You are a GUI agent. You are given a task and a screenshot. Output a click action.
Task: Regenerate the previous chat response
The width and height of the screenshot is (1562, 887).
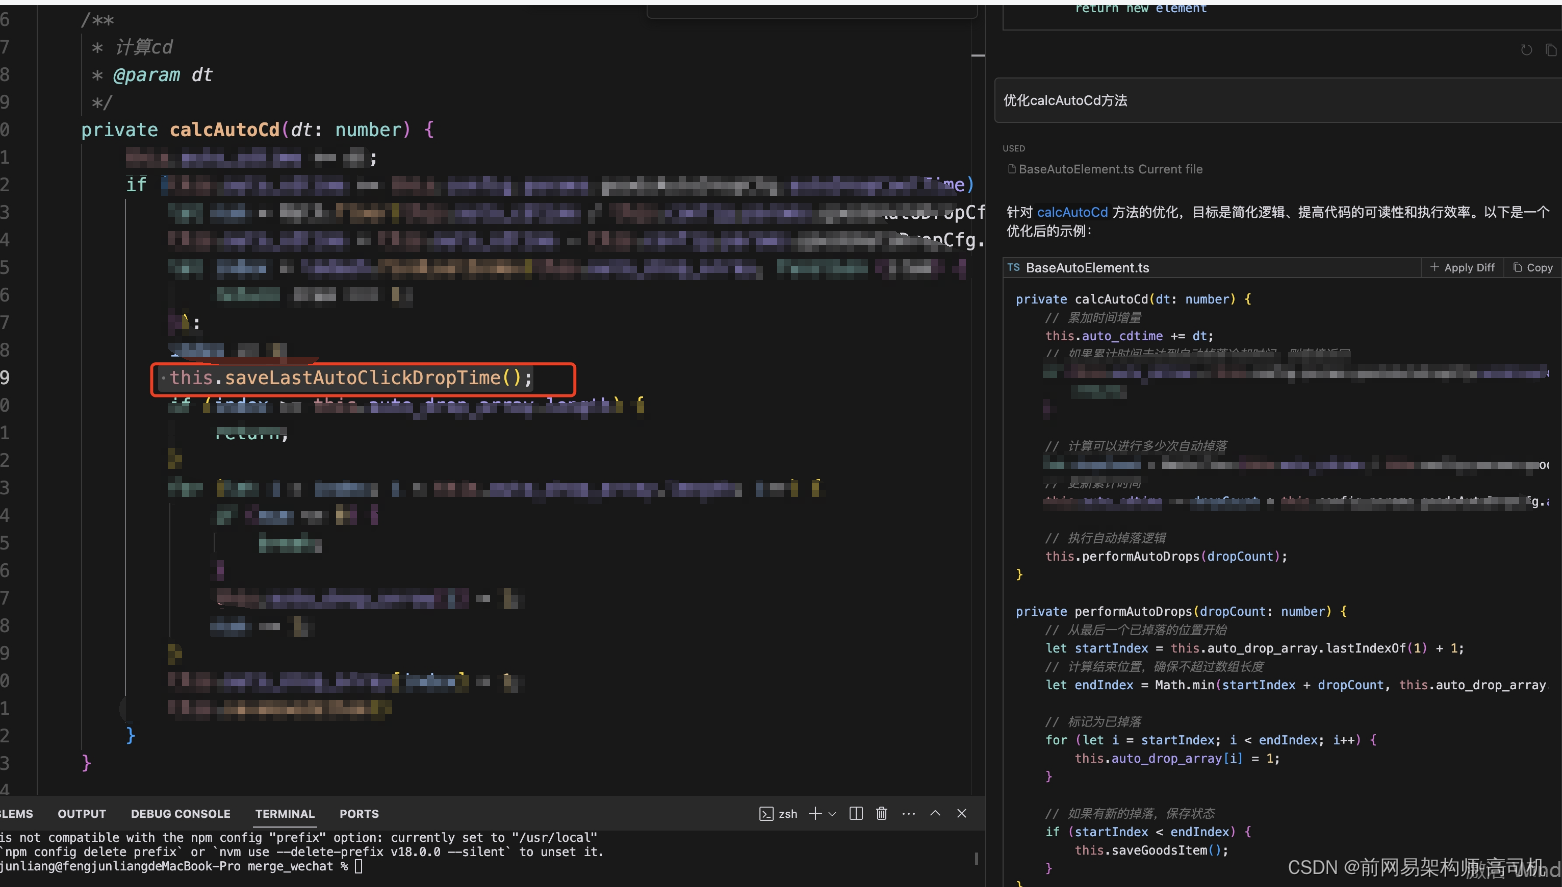(x=1526, y=50)
